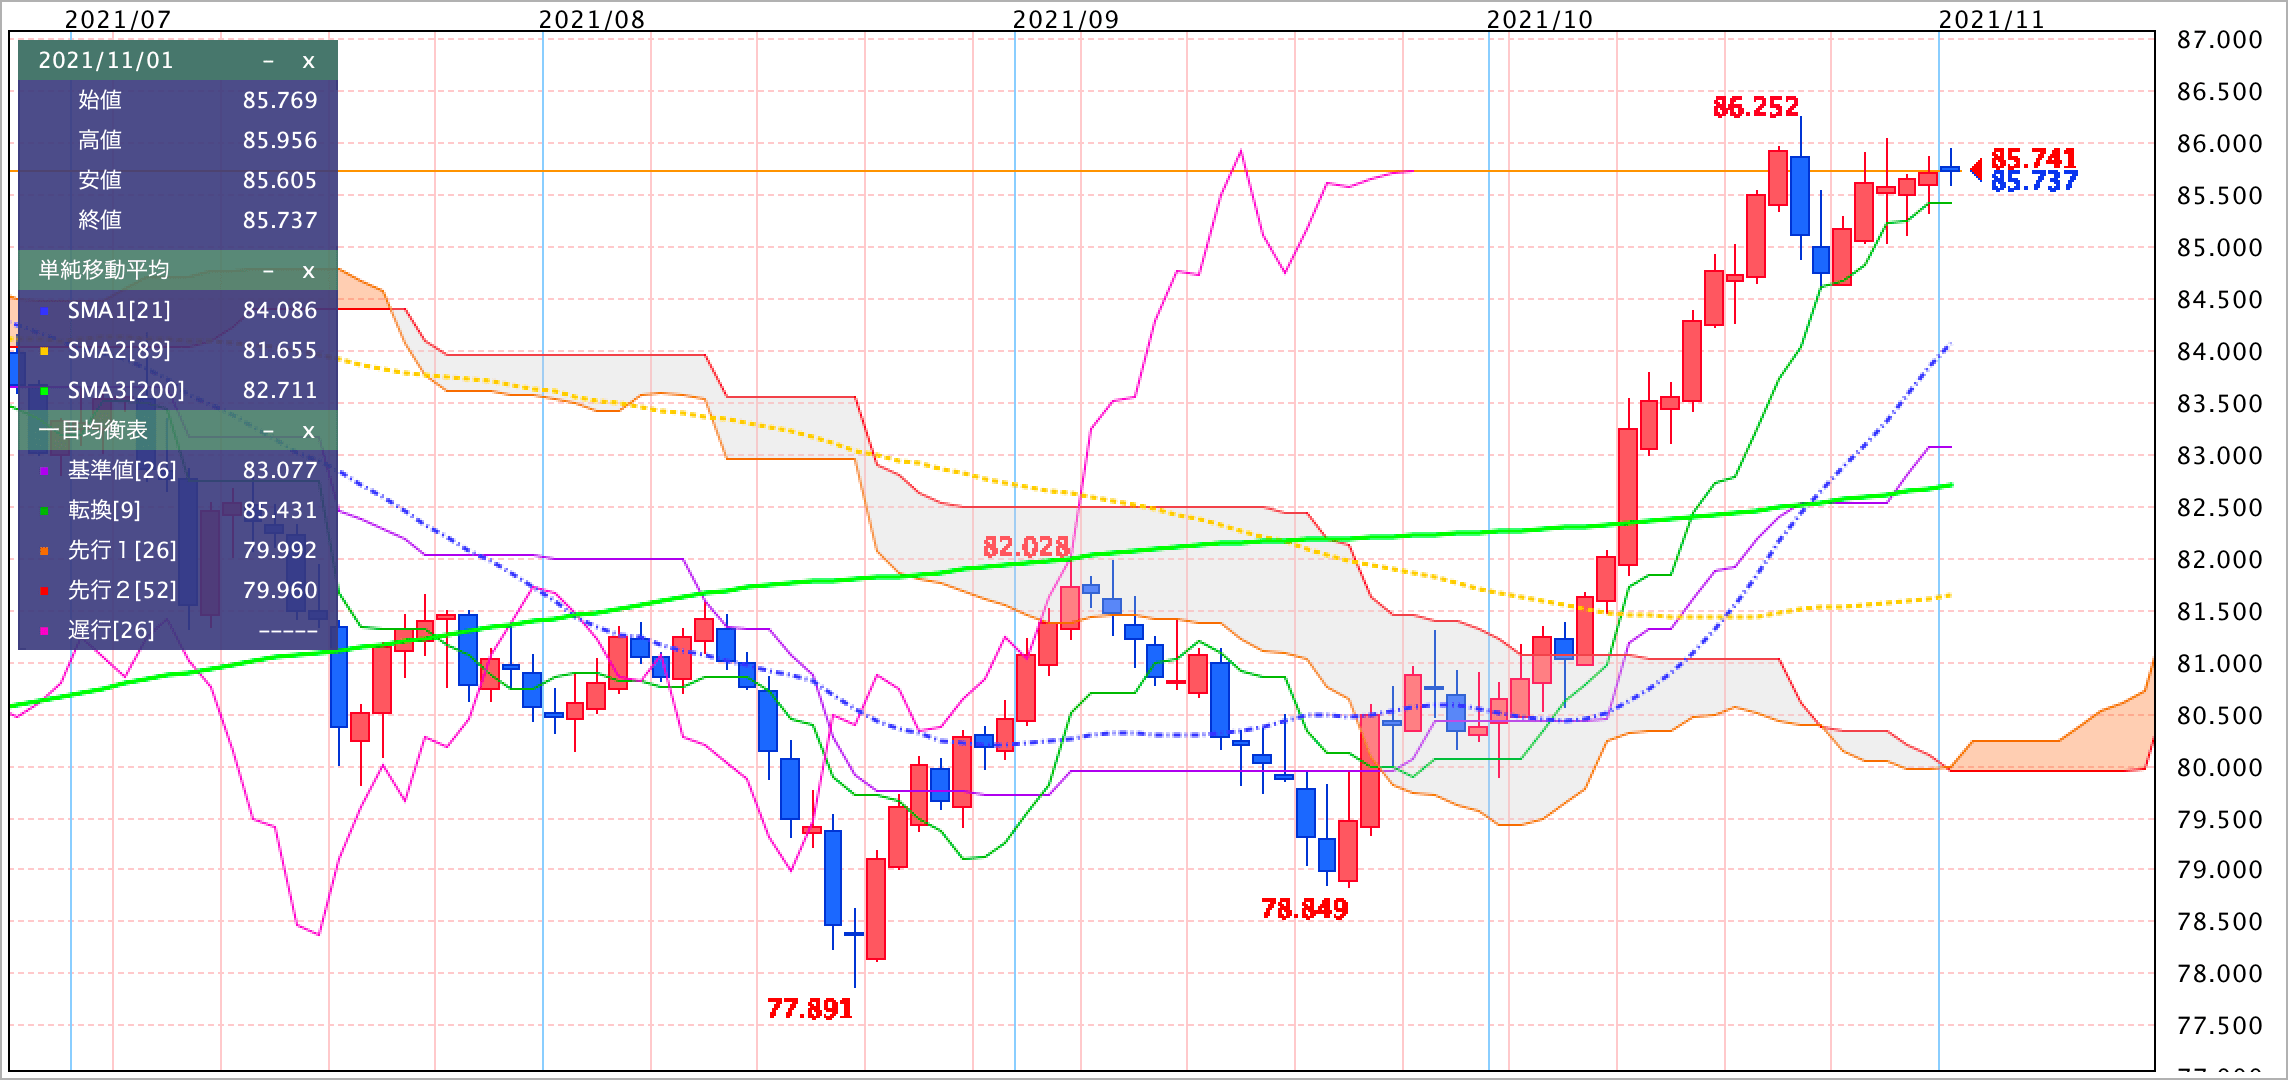Close the 2021/11/01 price panel
The height and width of the screenshot is (1080, 2288).
tap(308, 61)
